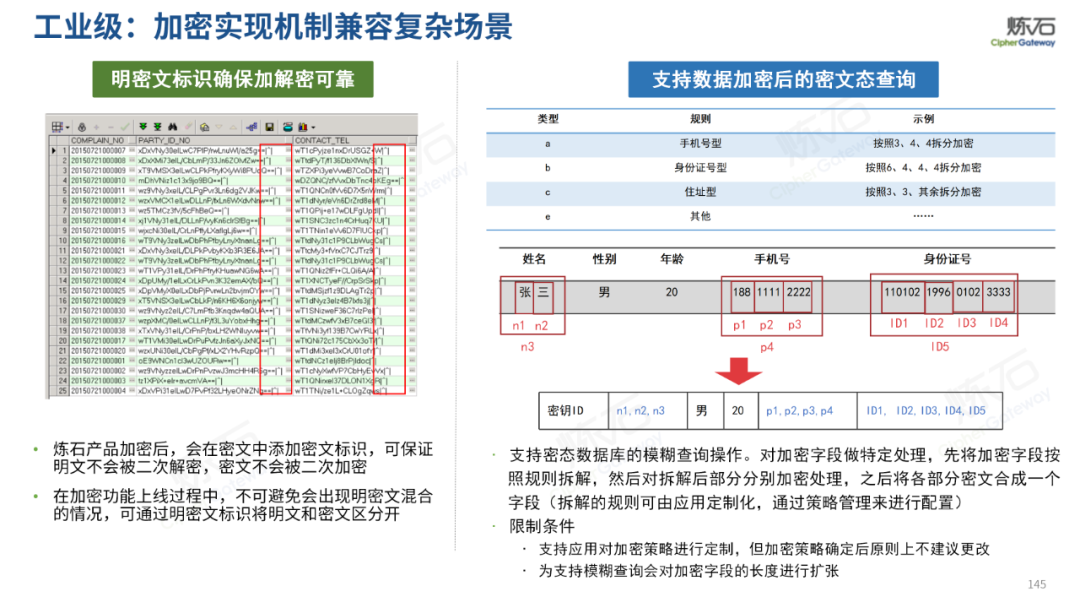The height and width of the screenshot is (608, 1080).
Task: Click the ellipsis button in cell 20150721000010
Action: 132,180
